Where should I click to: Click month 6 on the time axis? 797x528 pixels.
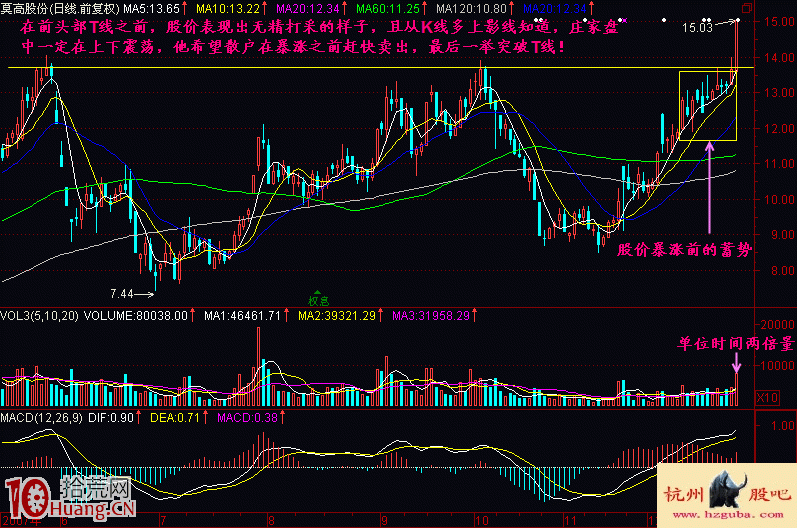[64, 521]
